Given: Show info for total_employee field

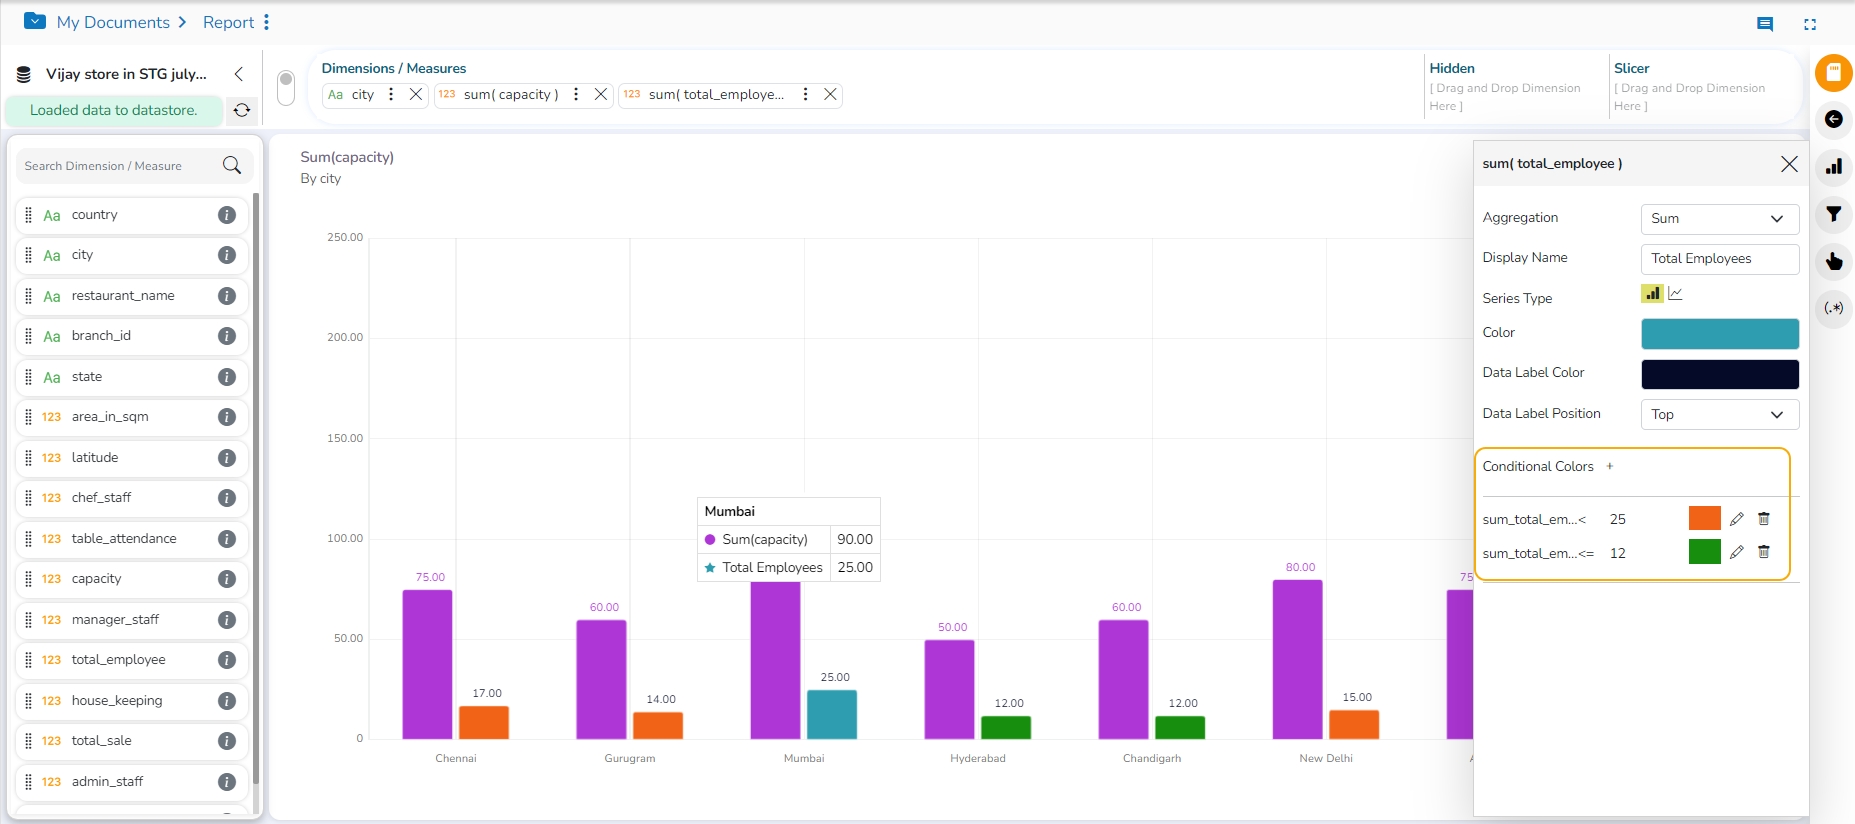Looking at the screenshot, I should pos(227,660).
